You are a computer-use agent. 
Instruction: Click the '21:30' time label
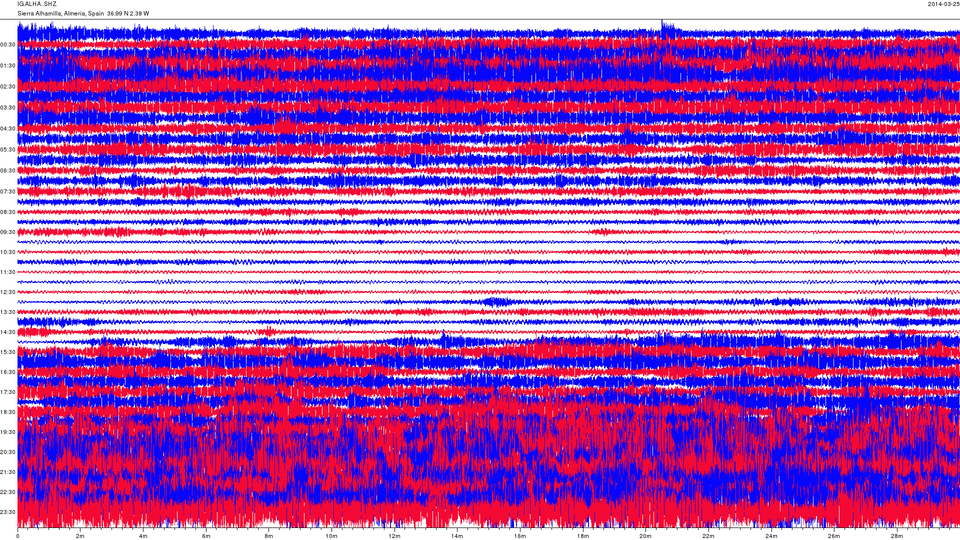(8, 472)
